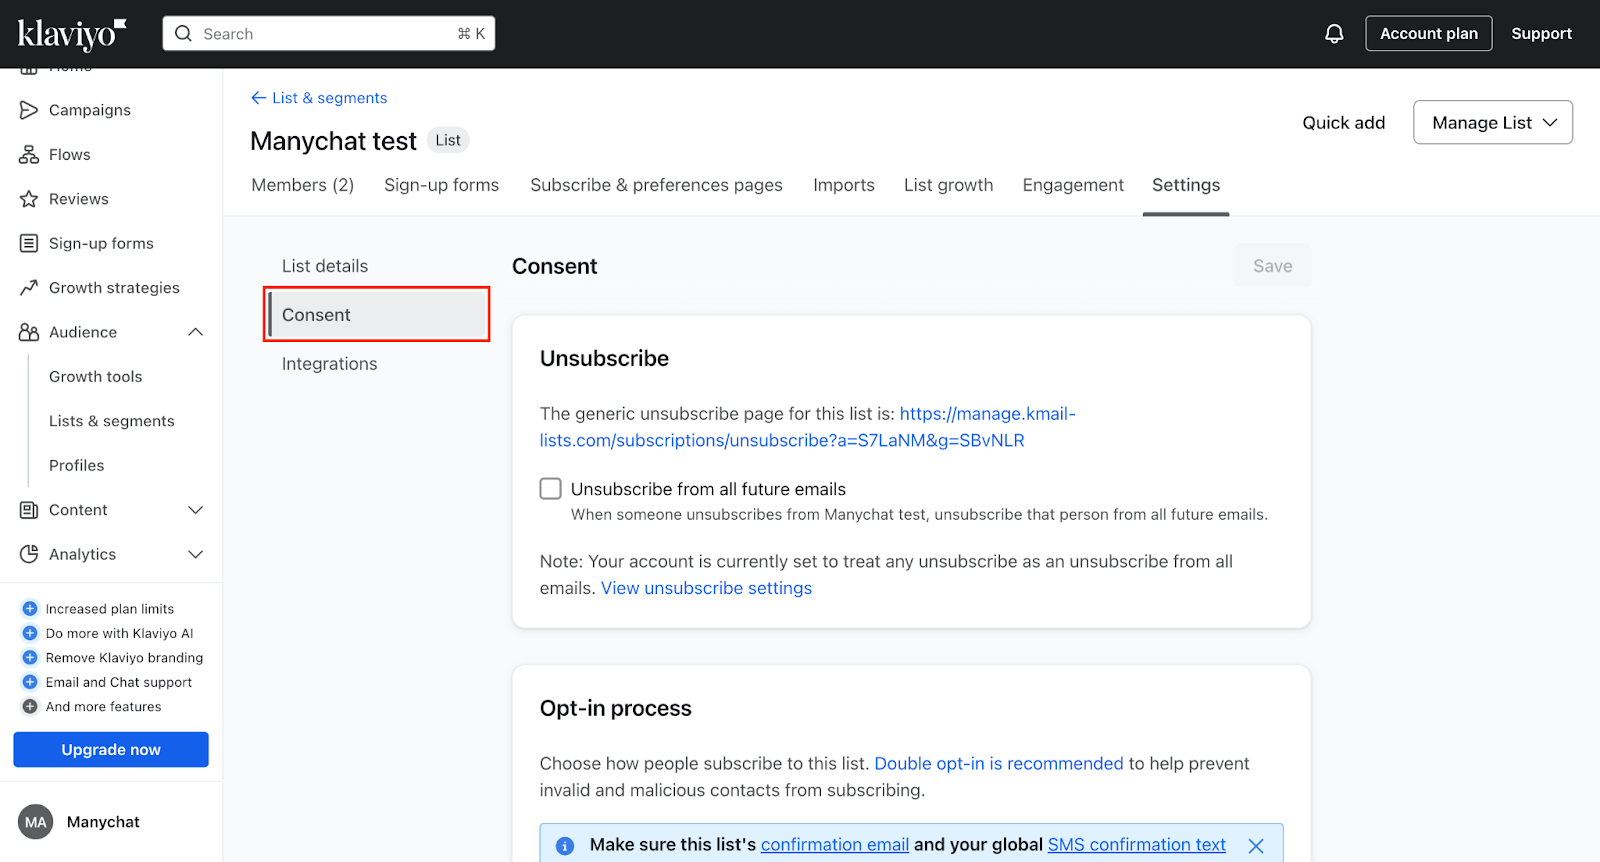1600x862 pixels.
Task: Open Sign-up forms in the sidebar
Action: tap(100, 244)
